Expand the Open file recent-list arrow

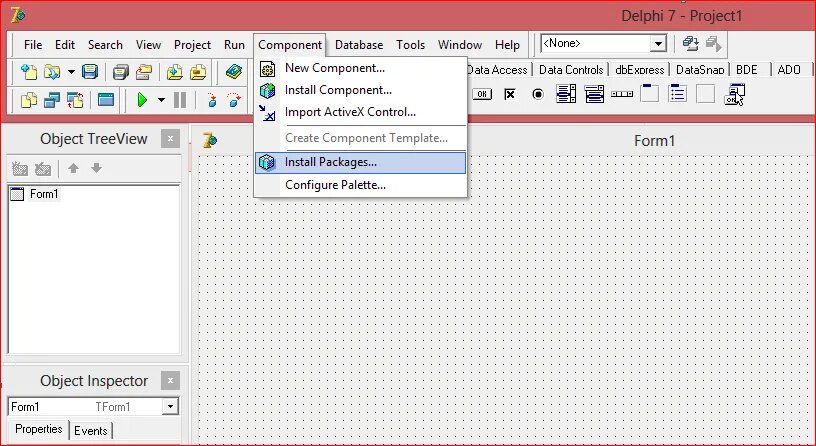pyautogui.click(x=71, y=71)
